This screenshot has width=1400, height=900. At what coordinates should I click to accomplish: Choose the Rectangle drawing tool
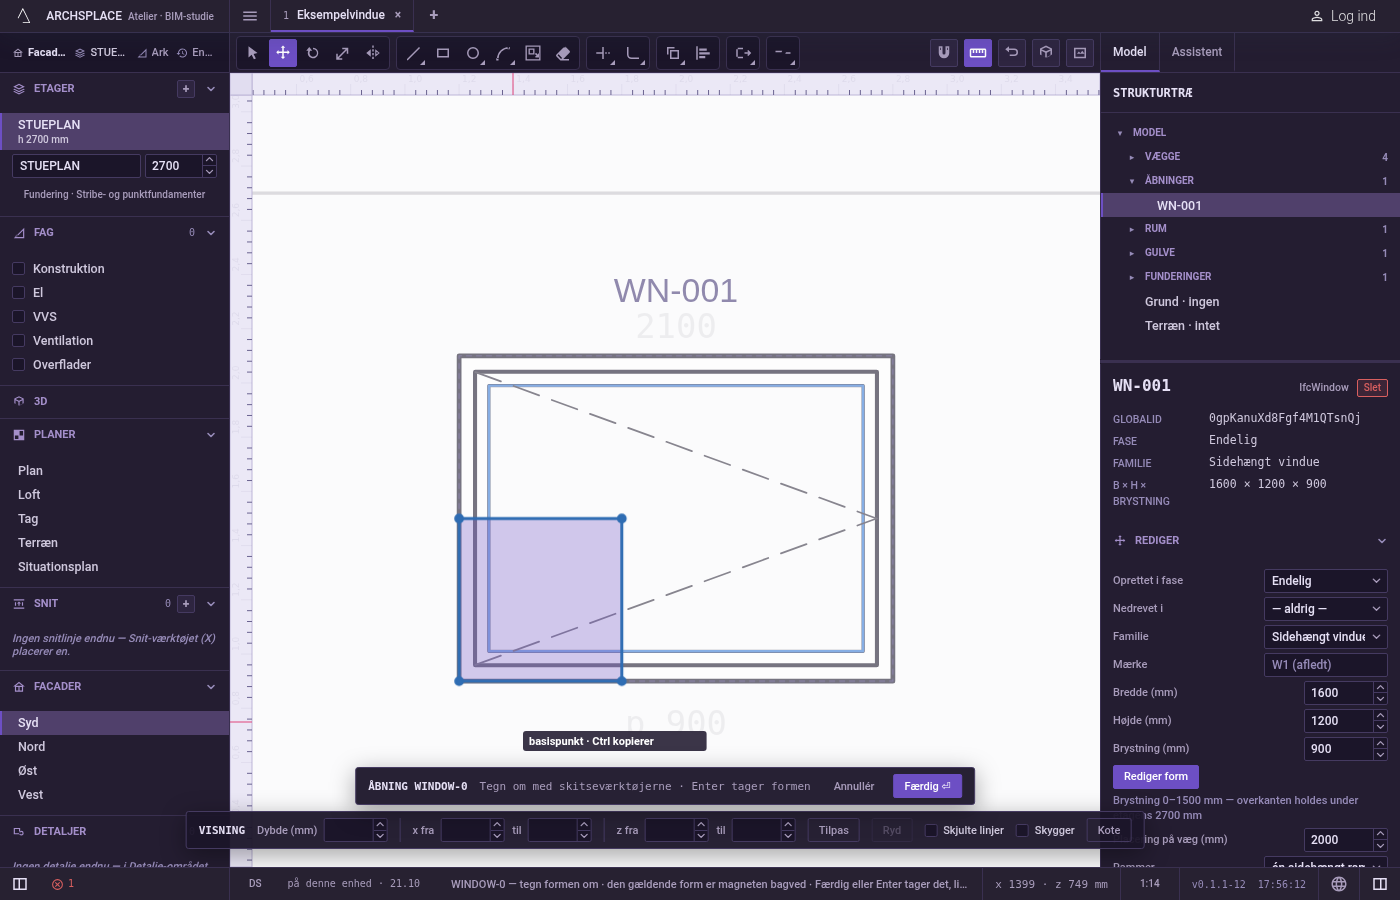coord(443,53)
